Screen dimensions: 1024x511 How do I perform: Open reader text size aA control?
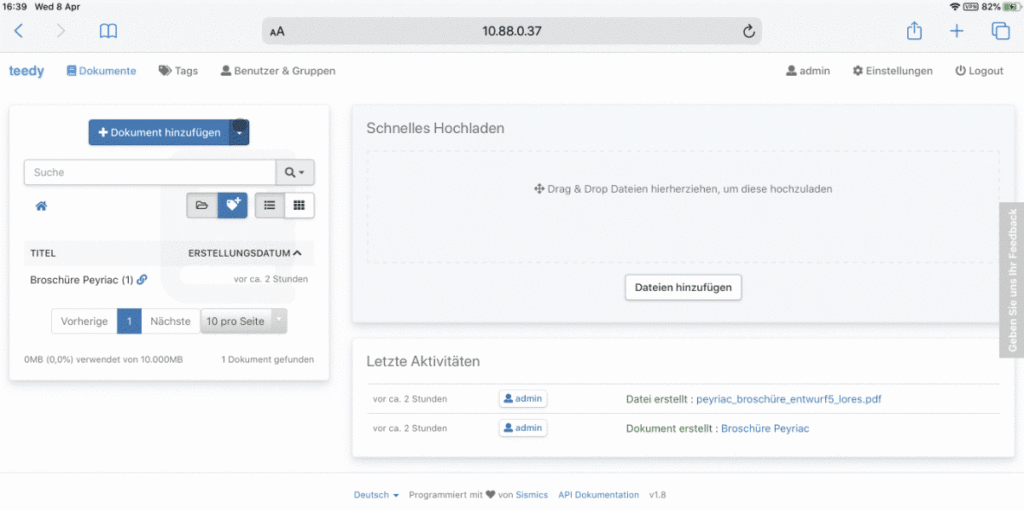tap(277, 31)
